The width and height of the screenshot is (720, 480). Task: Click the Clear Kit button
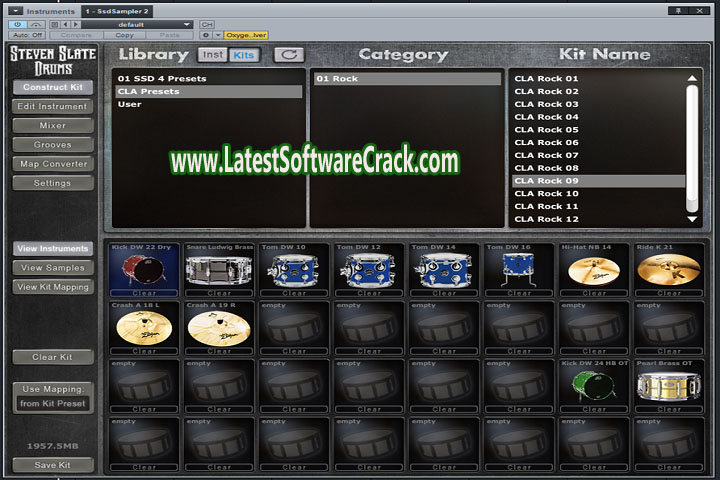(53, 357)
